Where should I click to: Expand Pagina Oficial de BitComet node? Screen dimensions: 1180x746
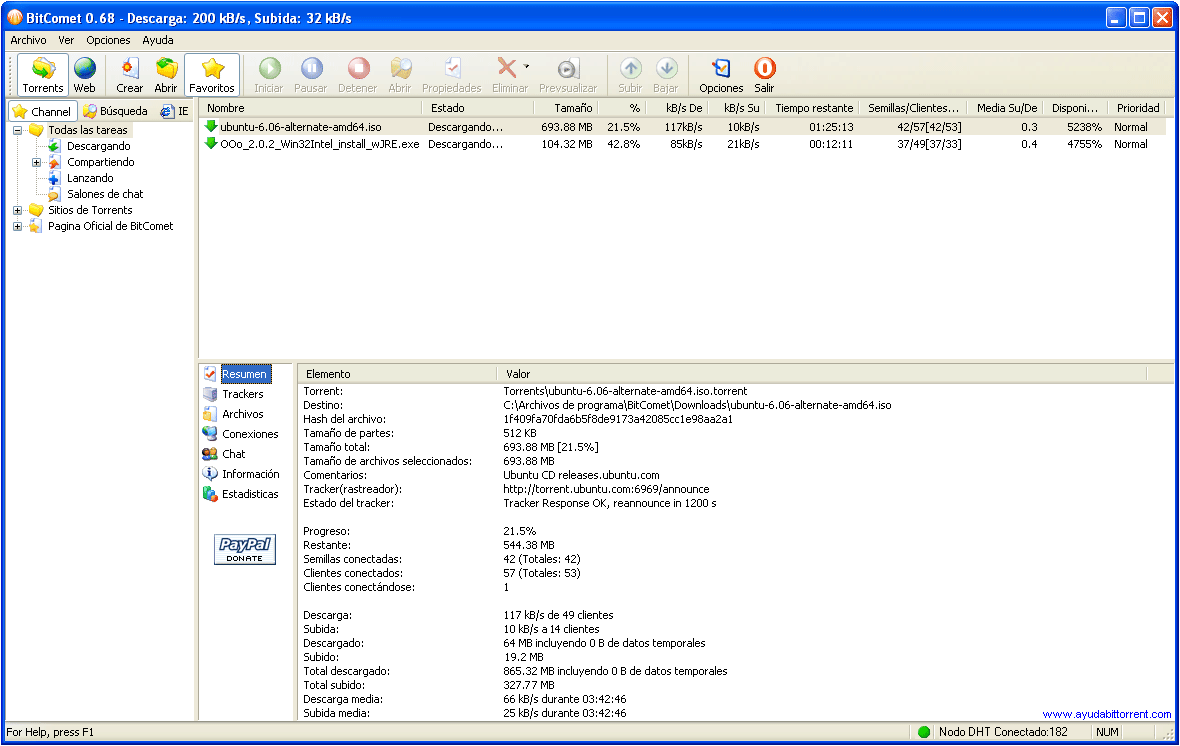click(17, 227)
